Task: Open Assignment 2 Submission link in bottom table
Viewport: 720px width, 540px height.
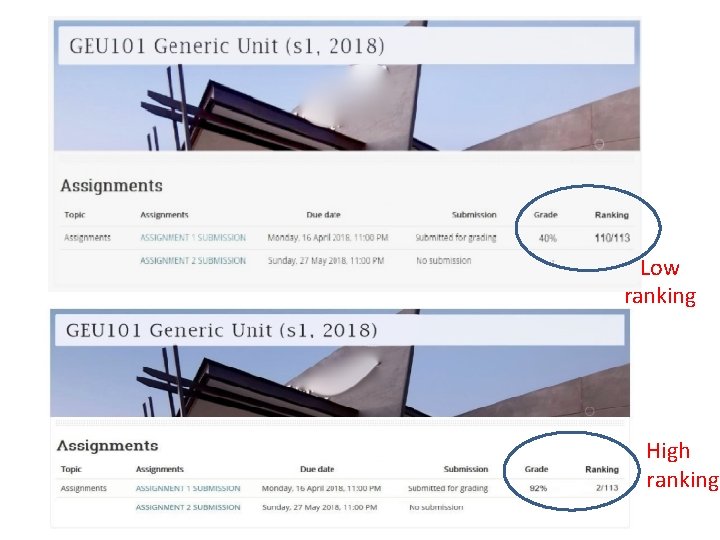Action: point(188,507)
